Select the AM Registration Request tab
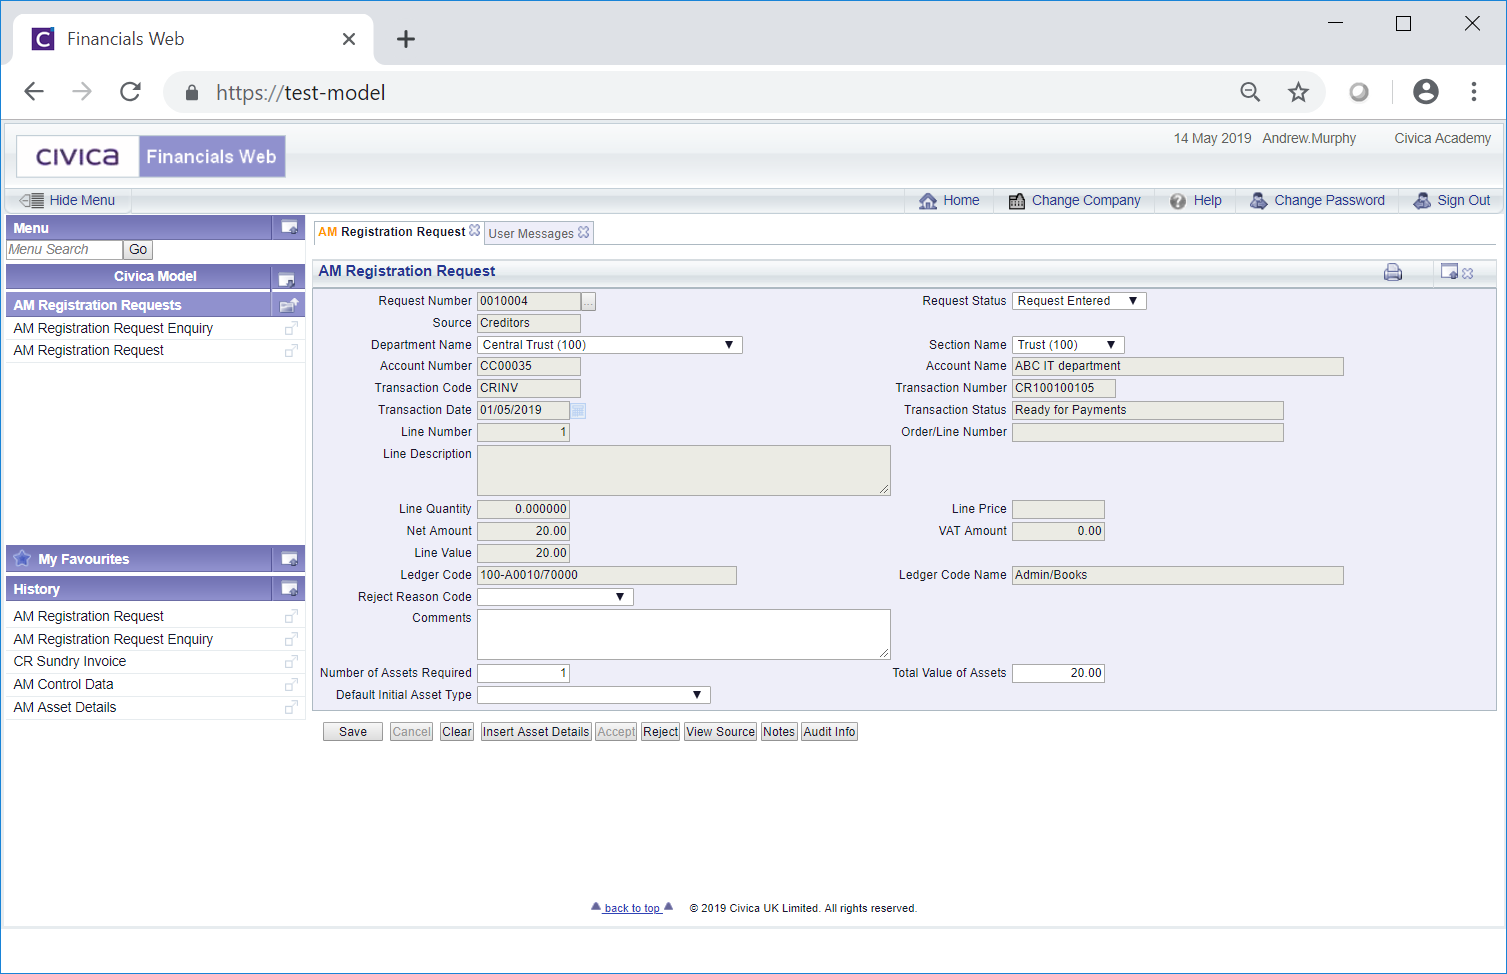This screenshot has width=1507, height=974. 392,232
